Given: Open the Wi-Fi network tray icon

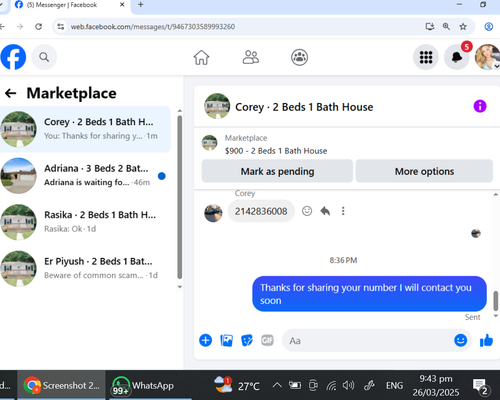Looking at the screenshot, I should tap(331, 386).
